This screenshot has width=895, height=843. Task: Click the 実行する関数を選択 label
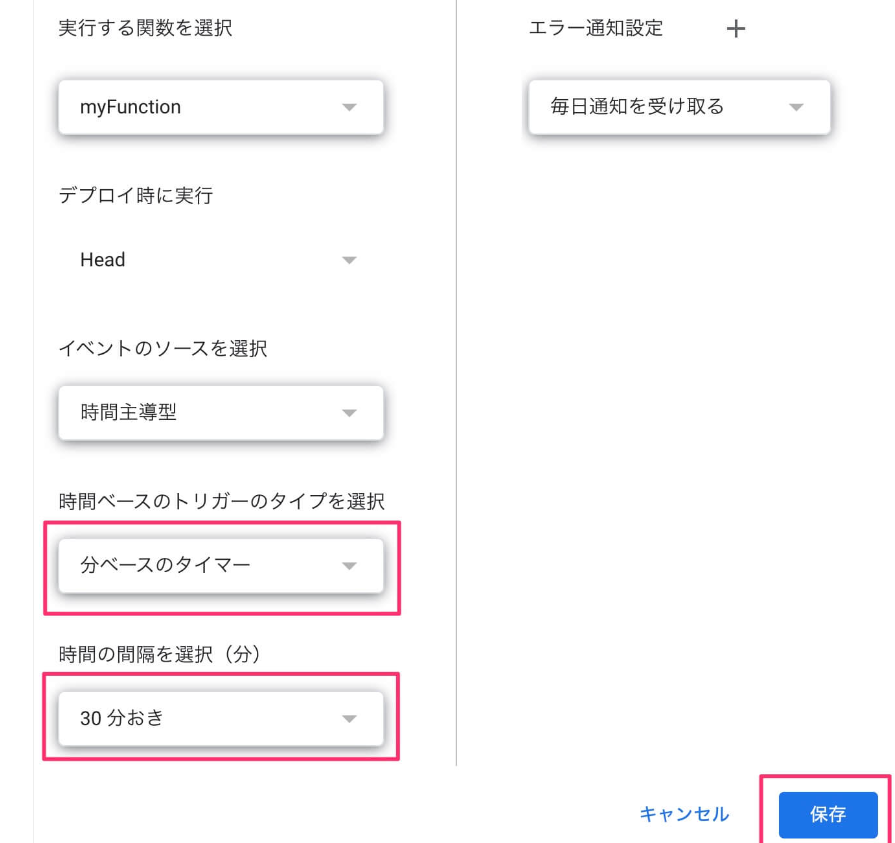[x=145, y=28]
